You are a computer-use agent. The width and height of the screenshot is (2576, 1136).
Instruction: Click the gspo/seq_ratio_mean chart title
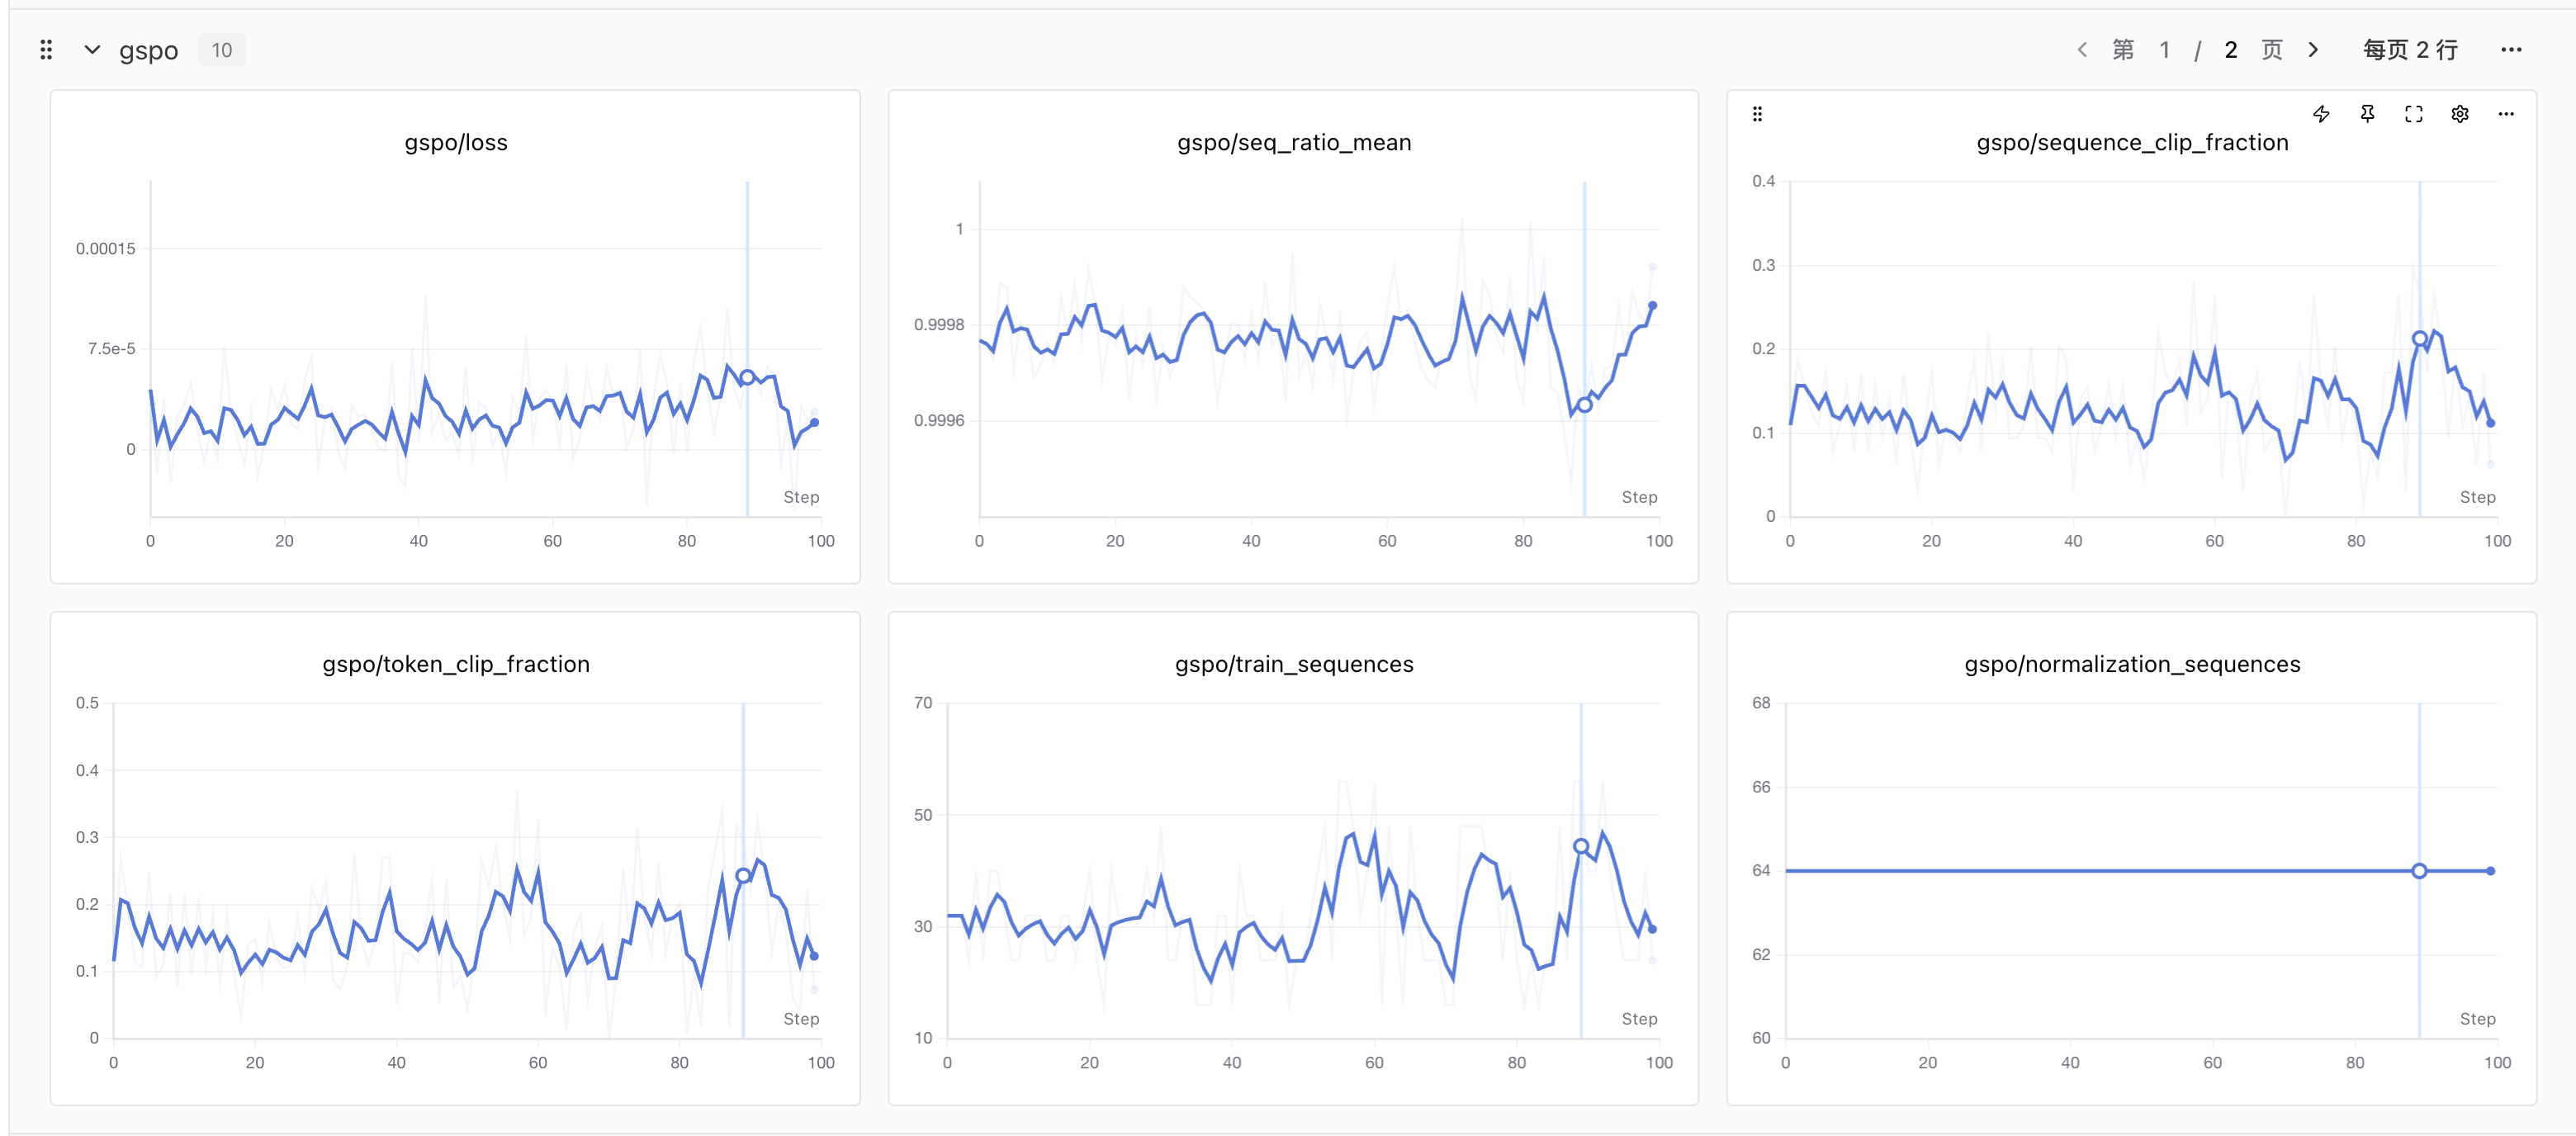pyautogui.click(x=1294, y=142)
